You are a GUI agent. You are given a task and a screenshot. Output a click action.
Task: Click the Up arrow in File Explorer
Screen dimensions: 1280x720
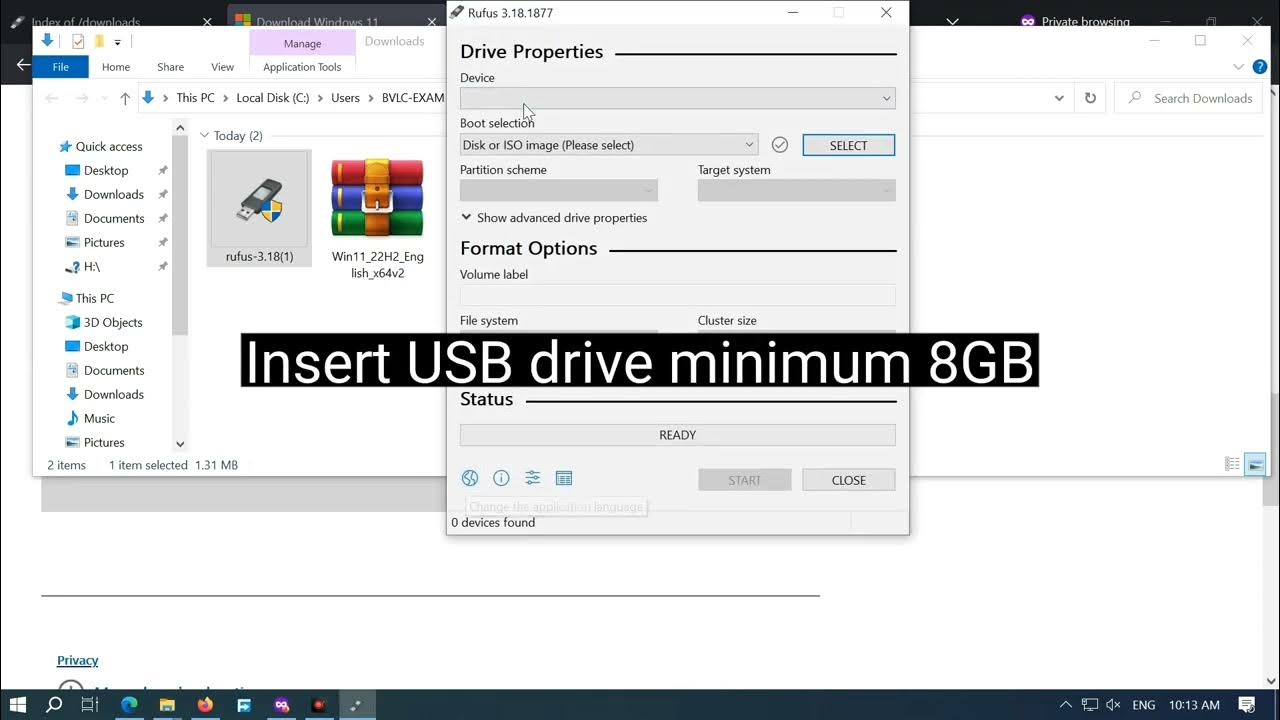click(124, 98)
